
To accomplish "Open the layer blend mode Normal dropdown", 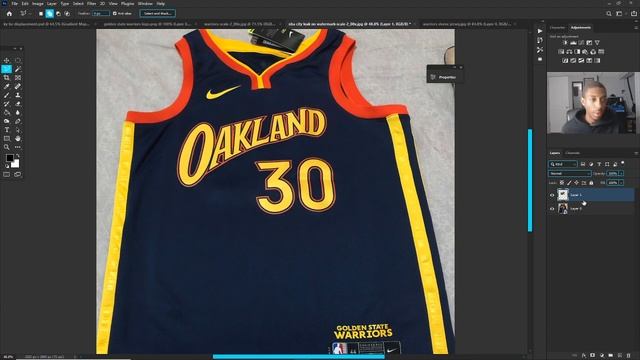I will click(569, 173).
